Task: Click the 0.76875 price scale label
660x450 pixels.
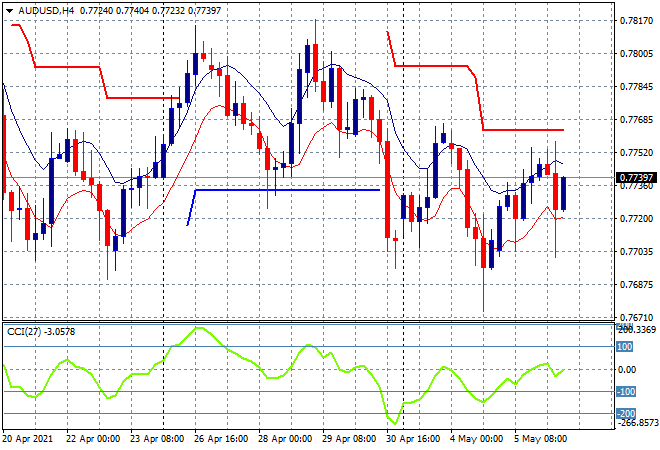Action: 636,285
